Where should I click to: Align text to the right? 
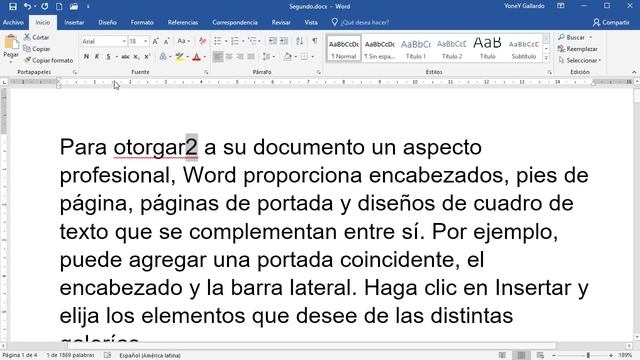pos(240,57)
